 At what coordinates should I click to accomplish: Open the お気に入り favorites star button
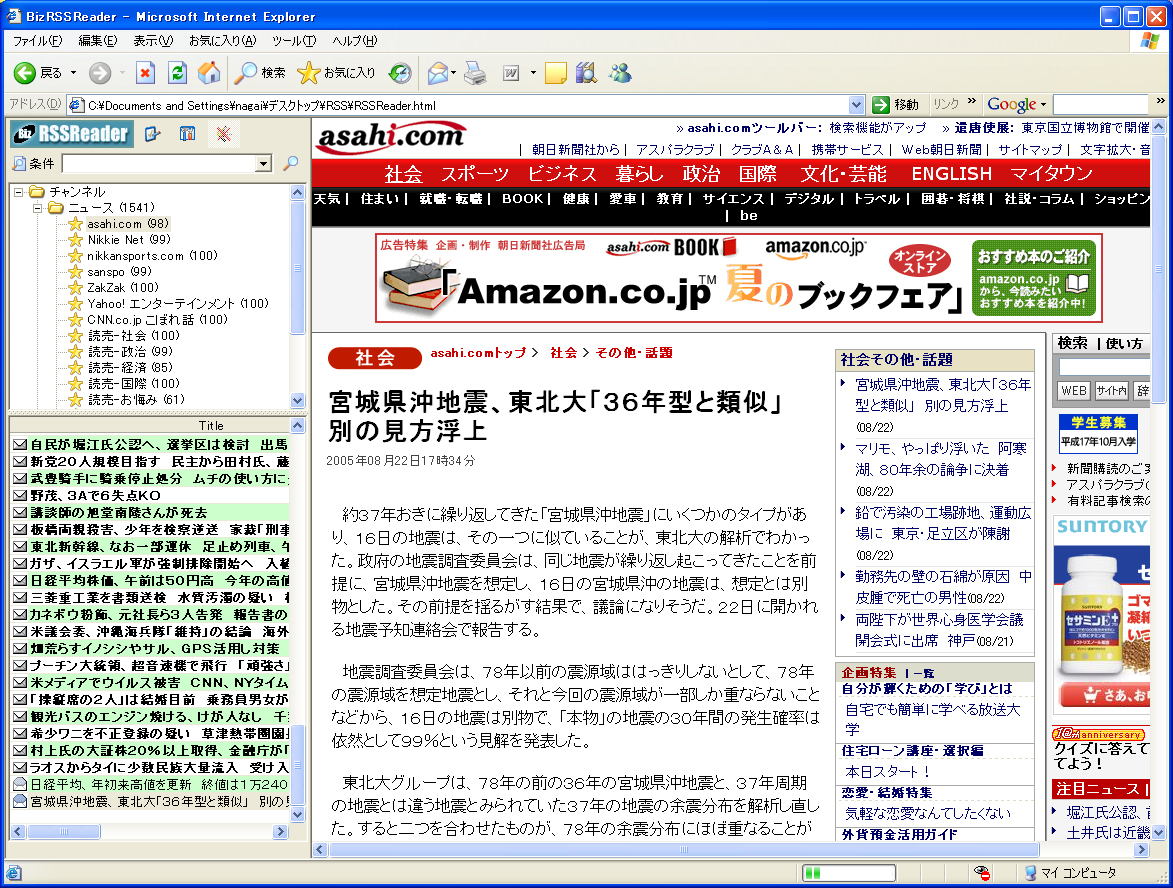tap(336, 73)
